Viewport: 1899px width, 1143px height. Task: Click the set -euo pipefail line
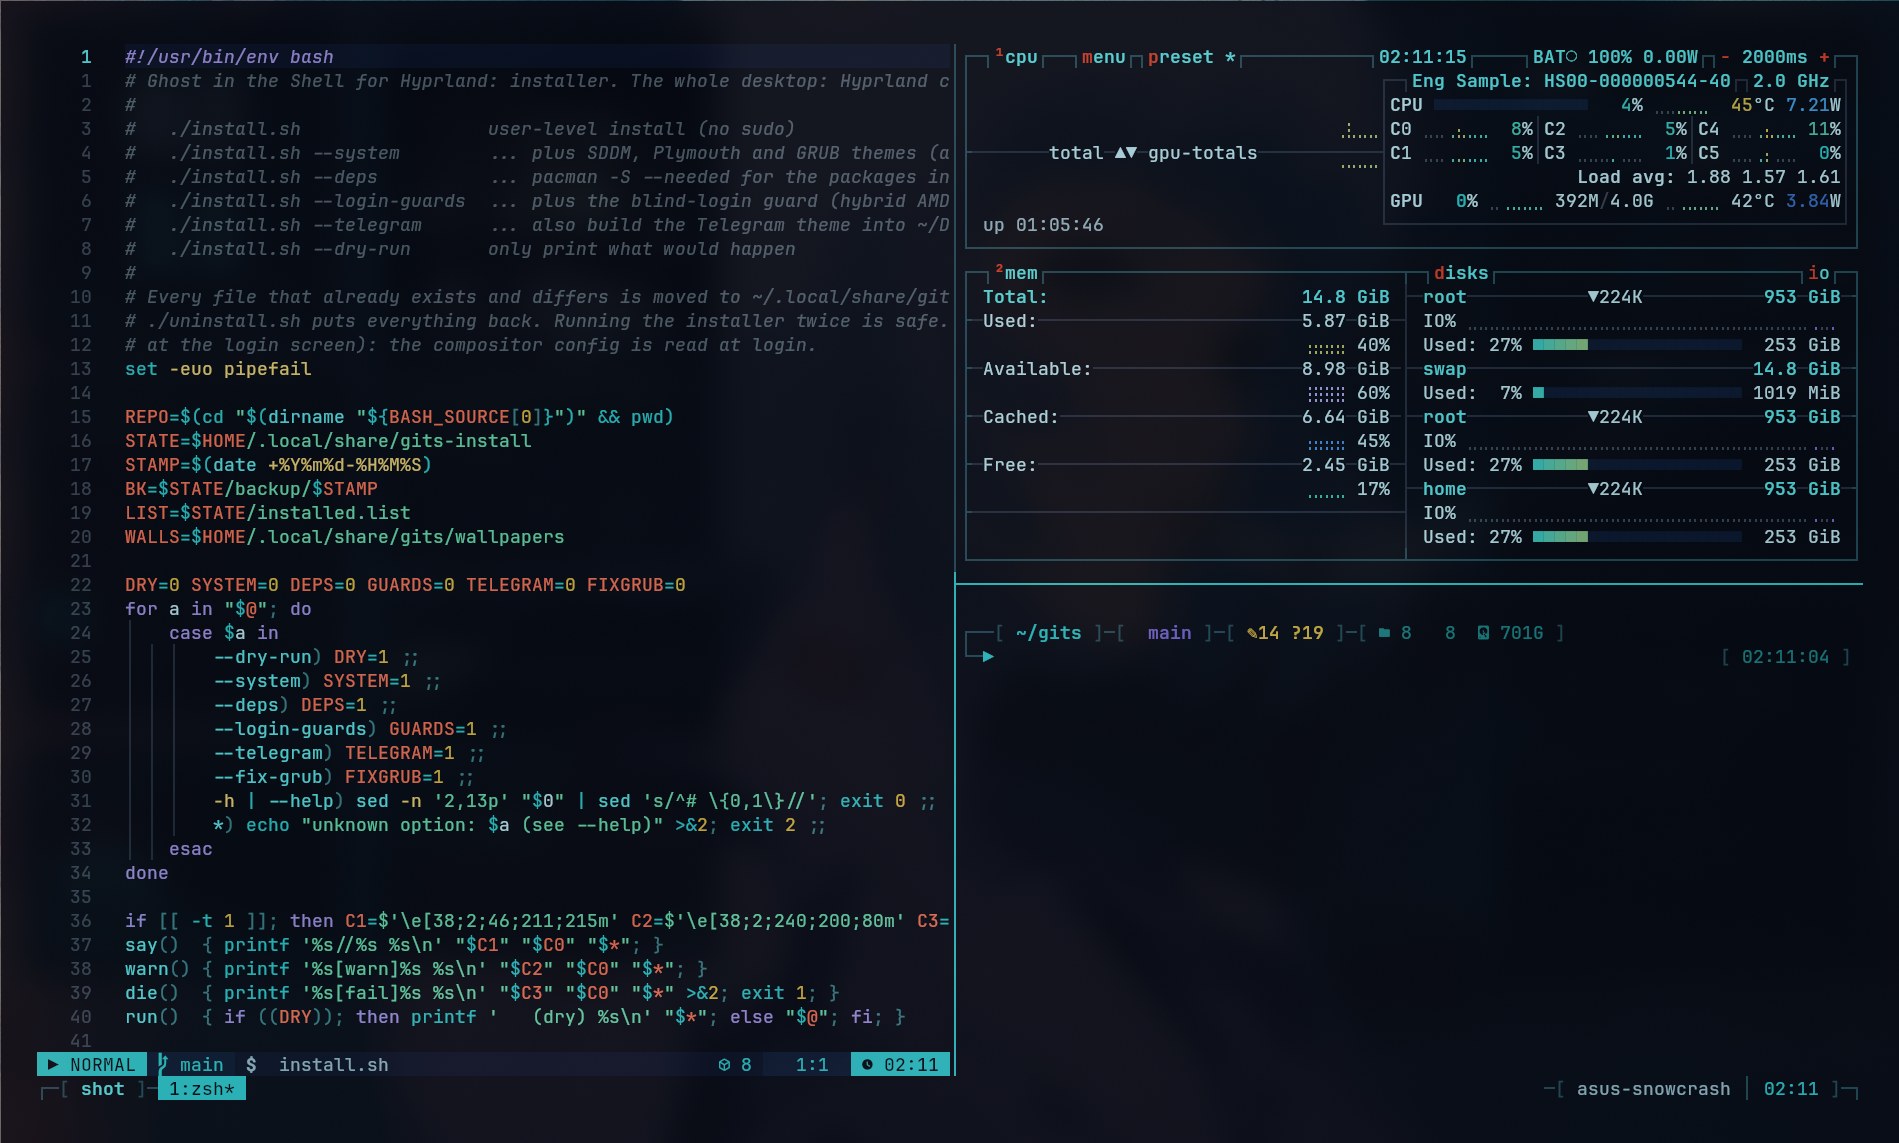(218, 369)
